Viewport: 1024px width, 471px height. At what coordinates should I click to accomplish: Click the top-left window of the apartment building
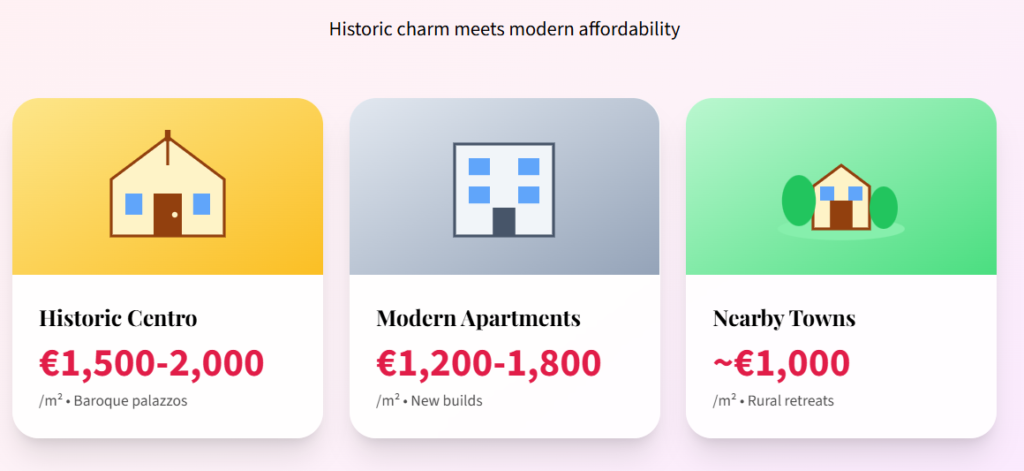[480, 166]
